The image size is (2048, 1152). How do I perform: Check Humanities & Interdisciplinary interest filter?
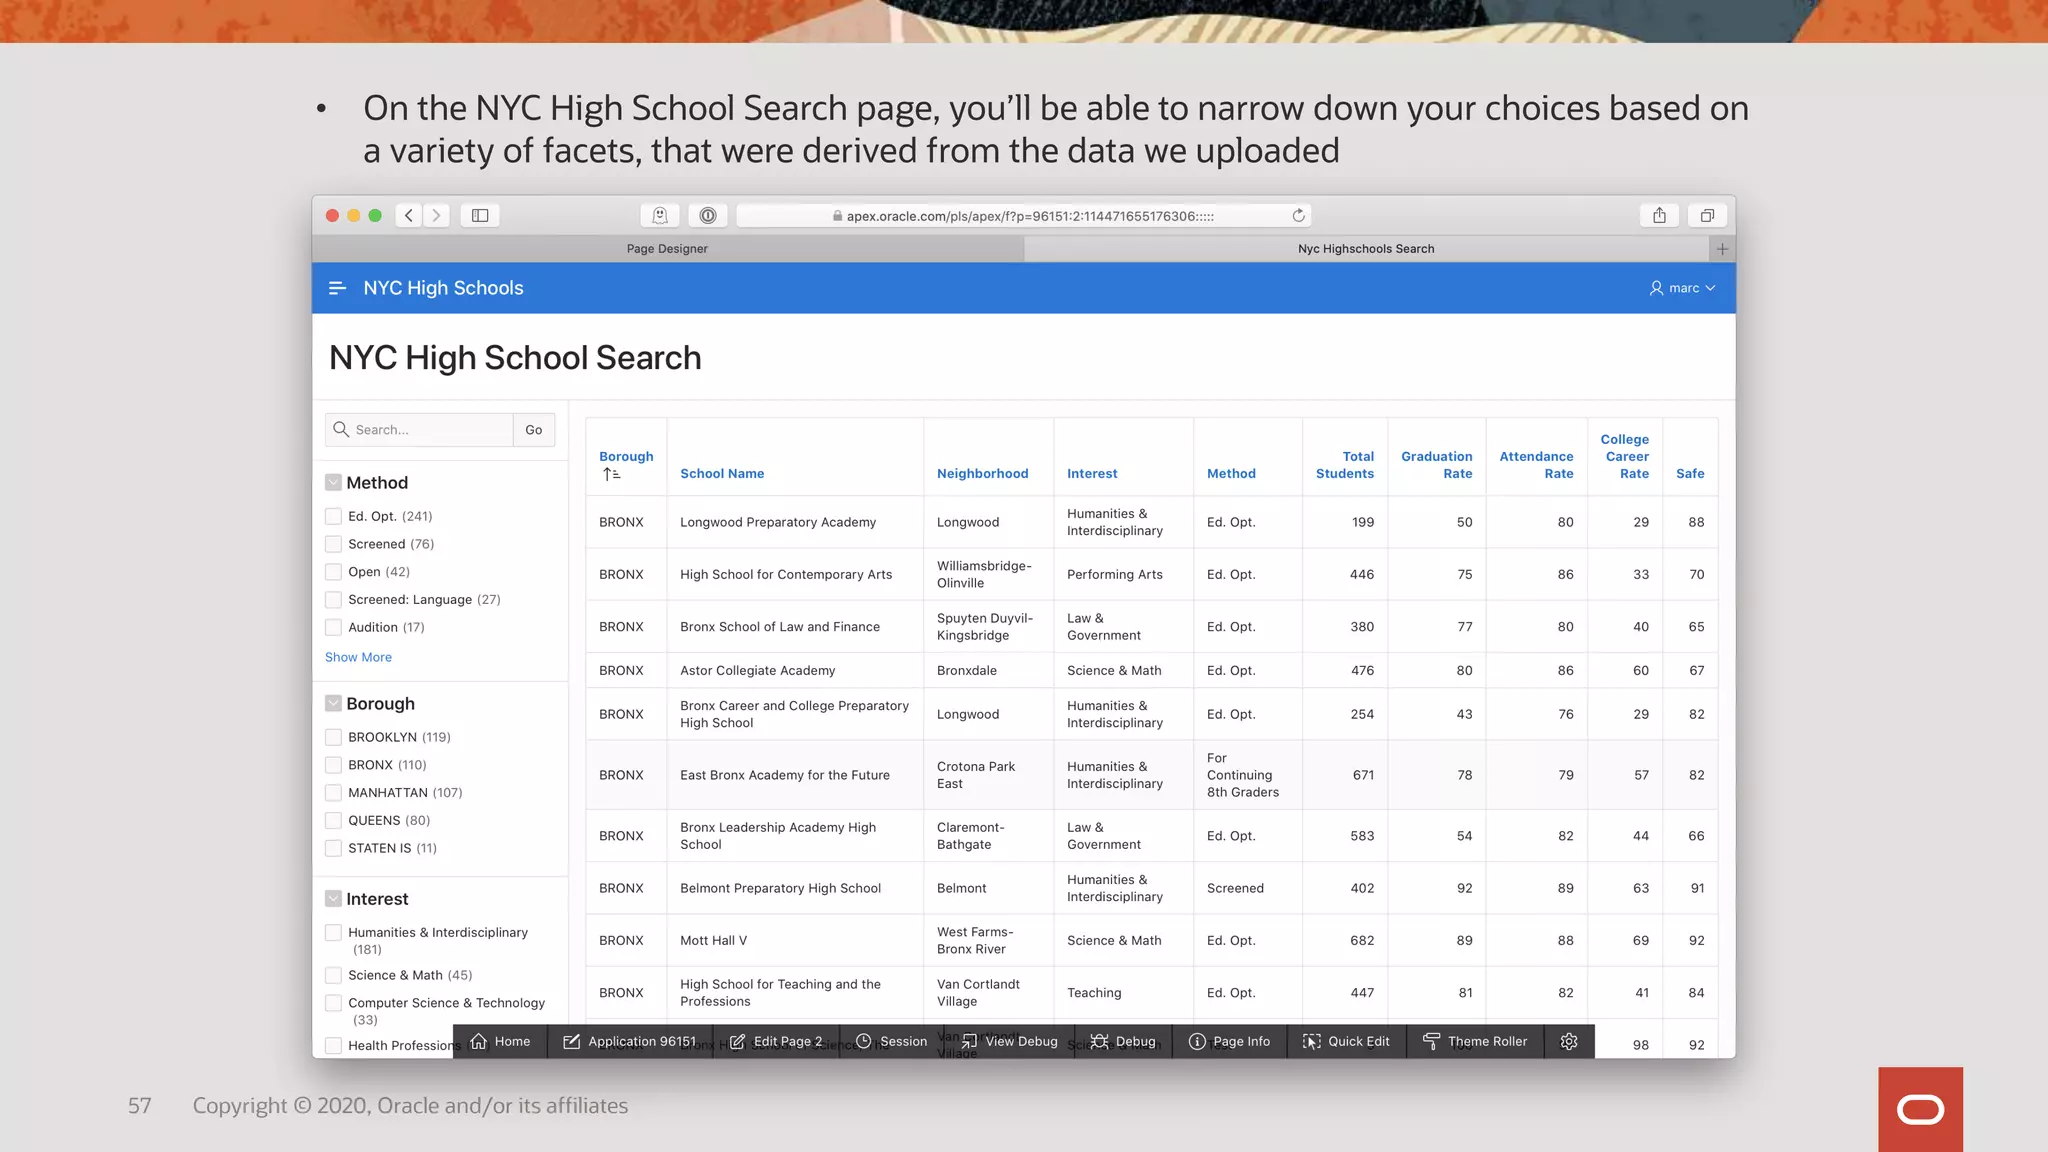[x=333, y=933]
